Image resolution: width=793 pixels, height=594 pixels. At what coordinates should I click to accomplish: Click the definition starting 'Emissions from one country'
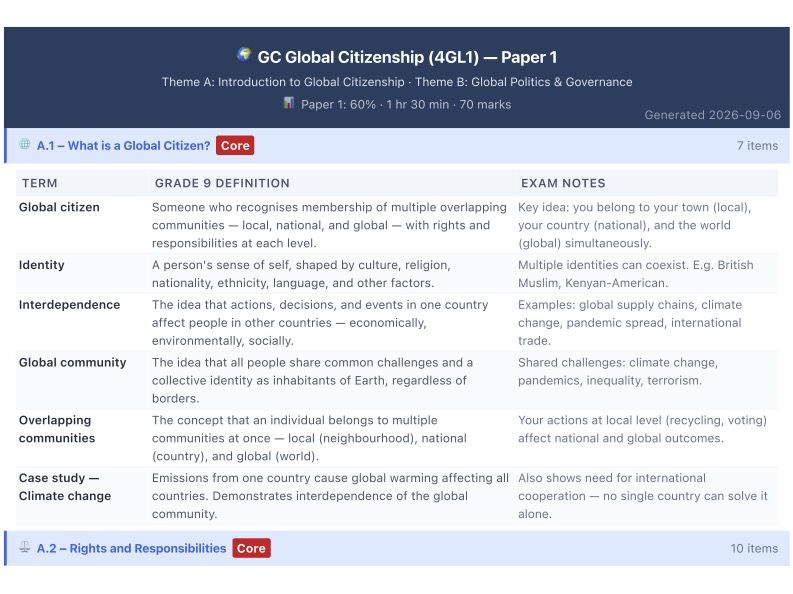pyautogui.click(x=330, y=496)
